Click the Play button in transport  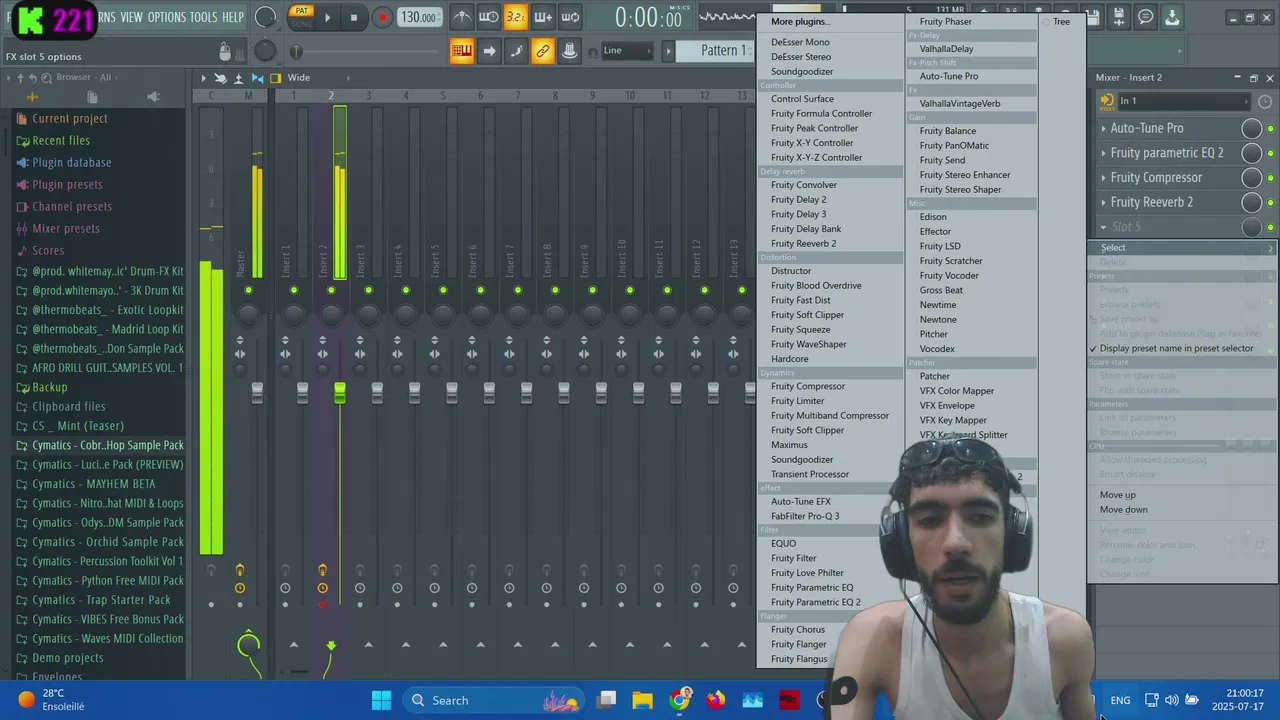point(326,17)
